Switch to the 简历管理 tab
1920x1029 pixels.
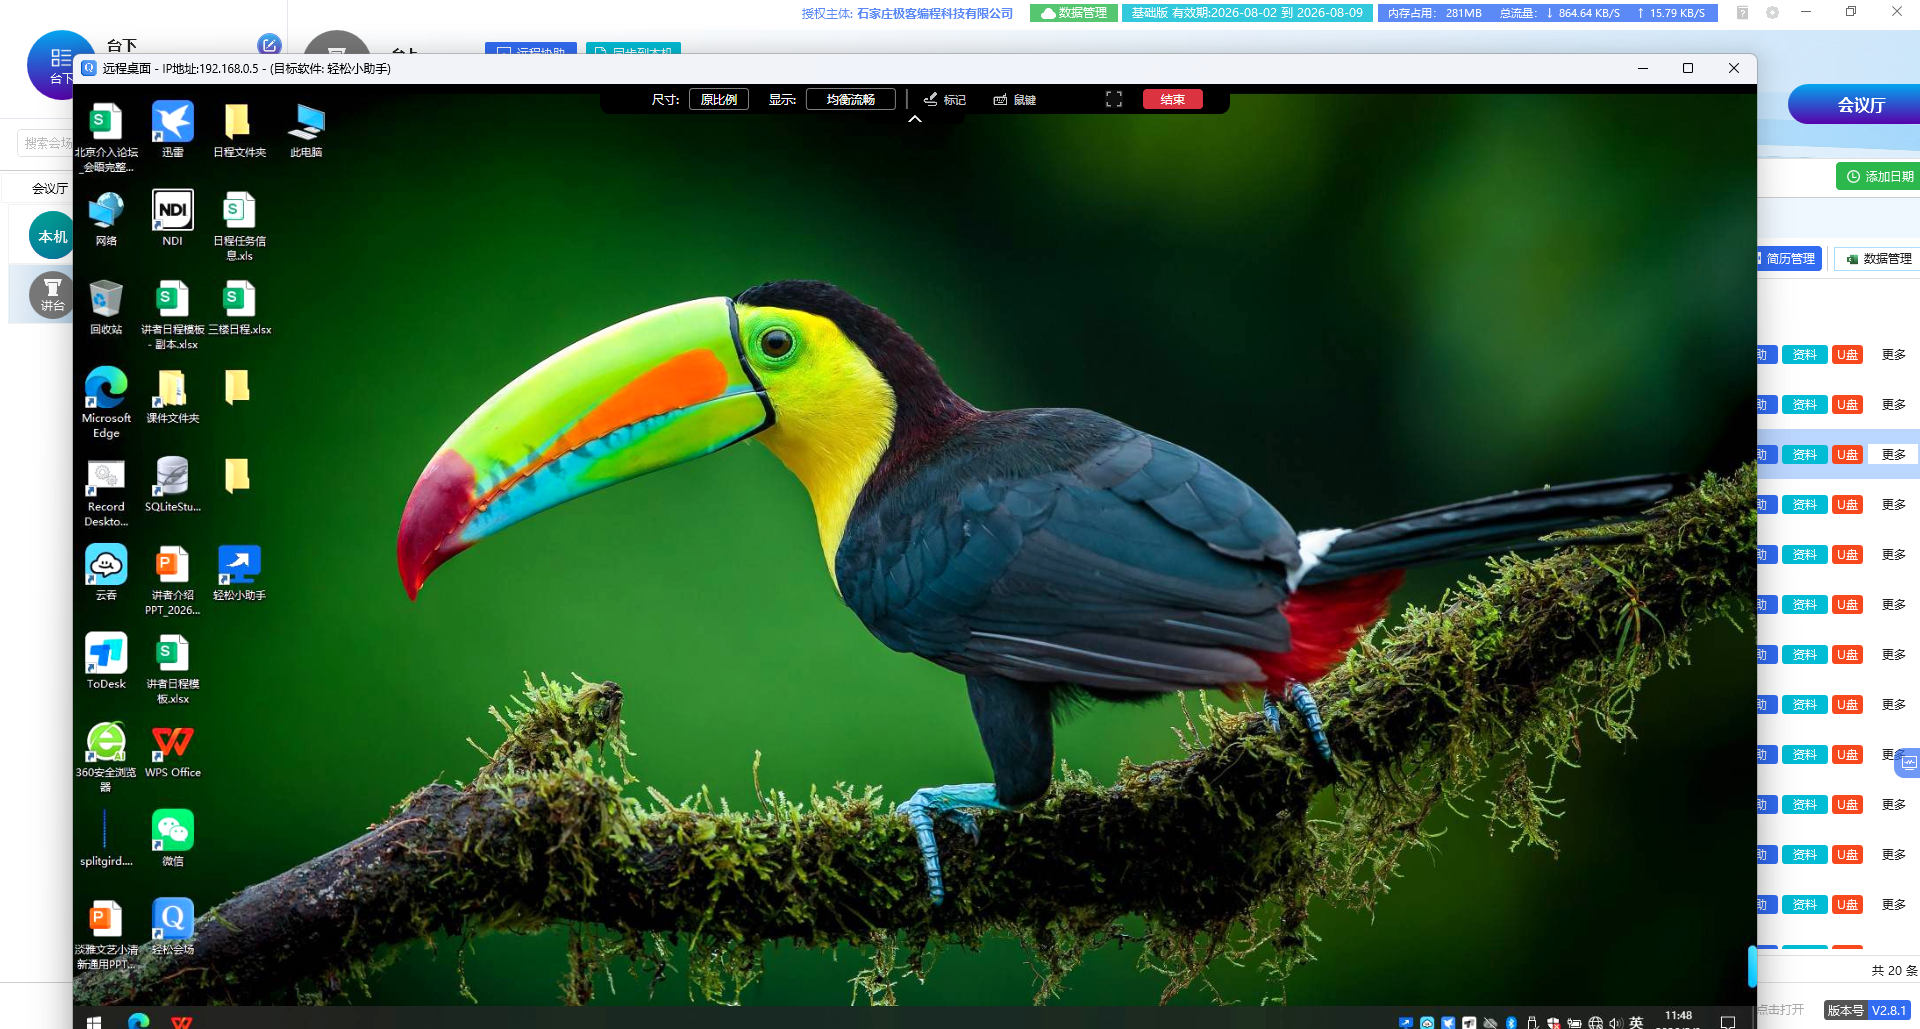[x=1790, y=258]
